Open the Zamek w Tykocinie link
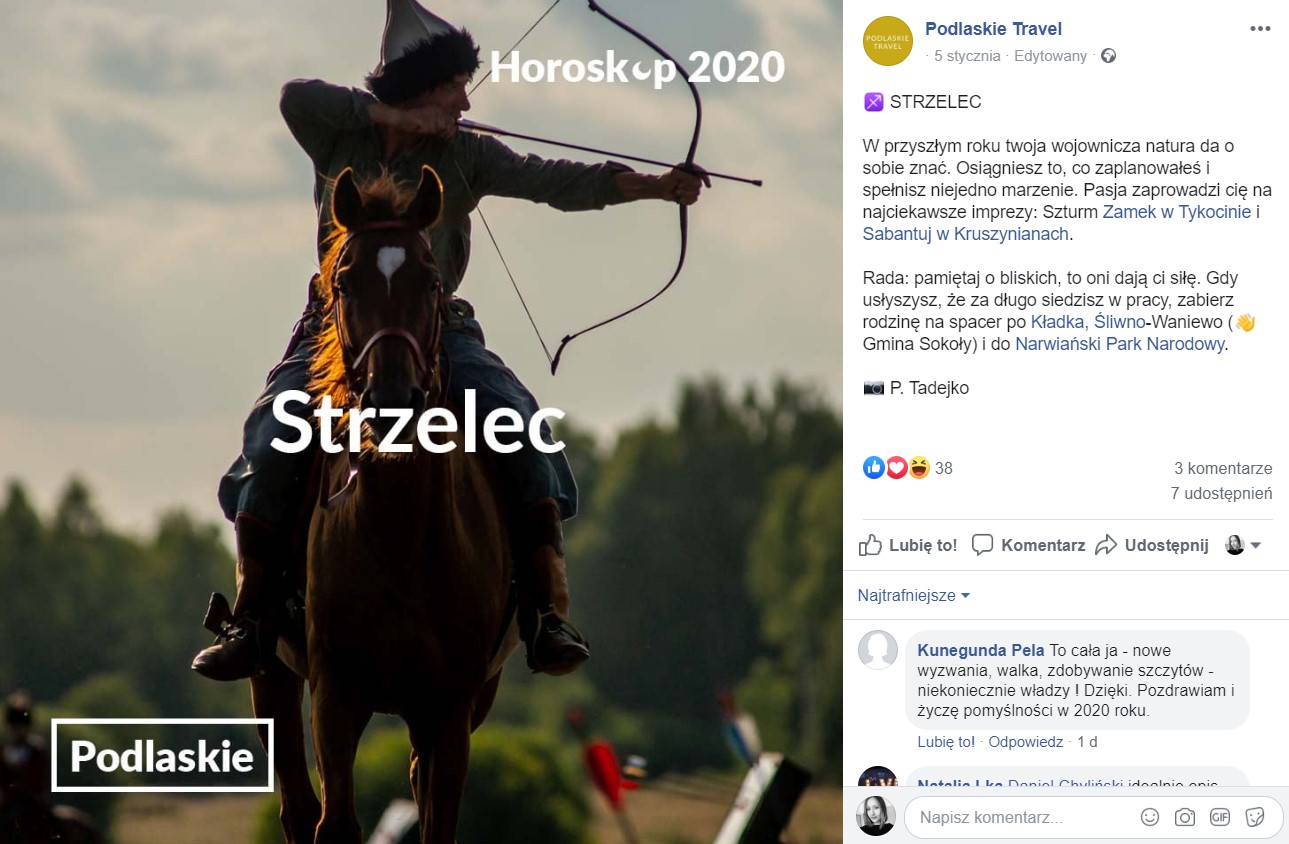The height and width of the screenshot is (844, 1289). 1177,212
